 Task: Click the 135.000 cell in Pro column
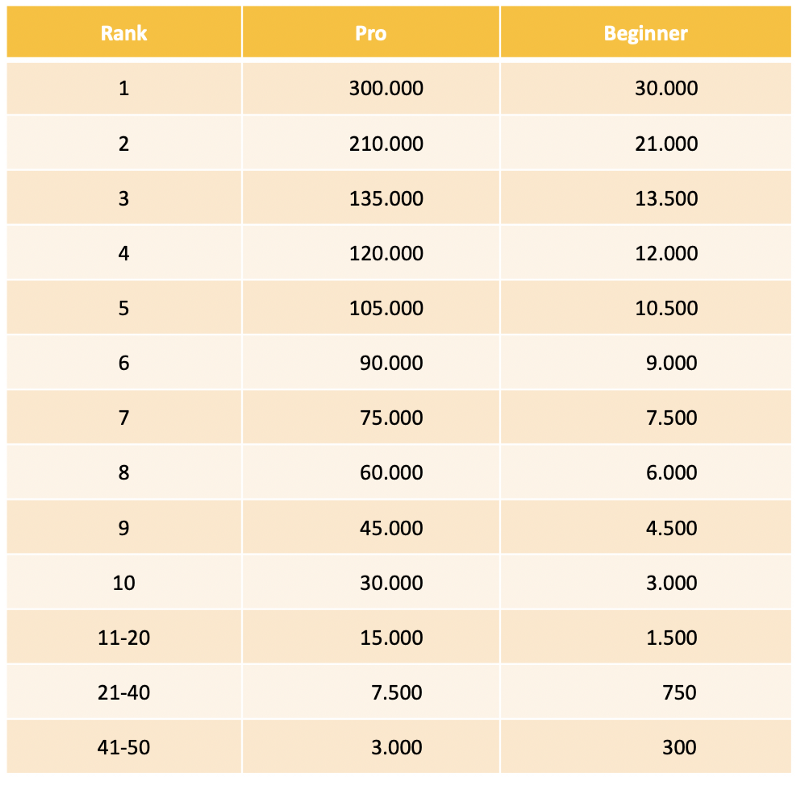tap(386, 198)
